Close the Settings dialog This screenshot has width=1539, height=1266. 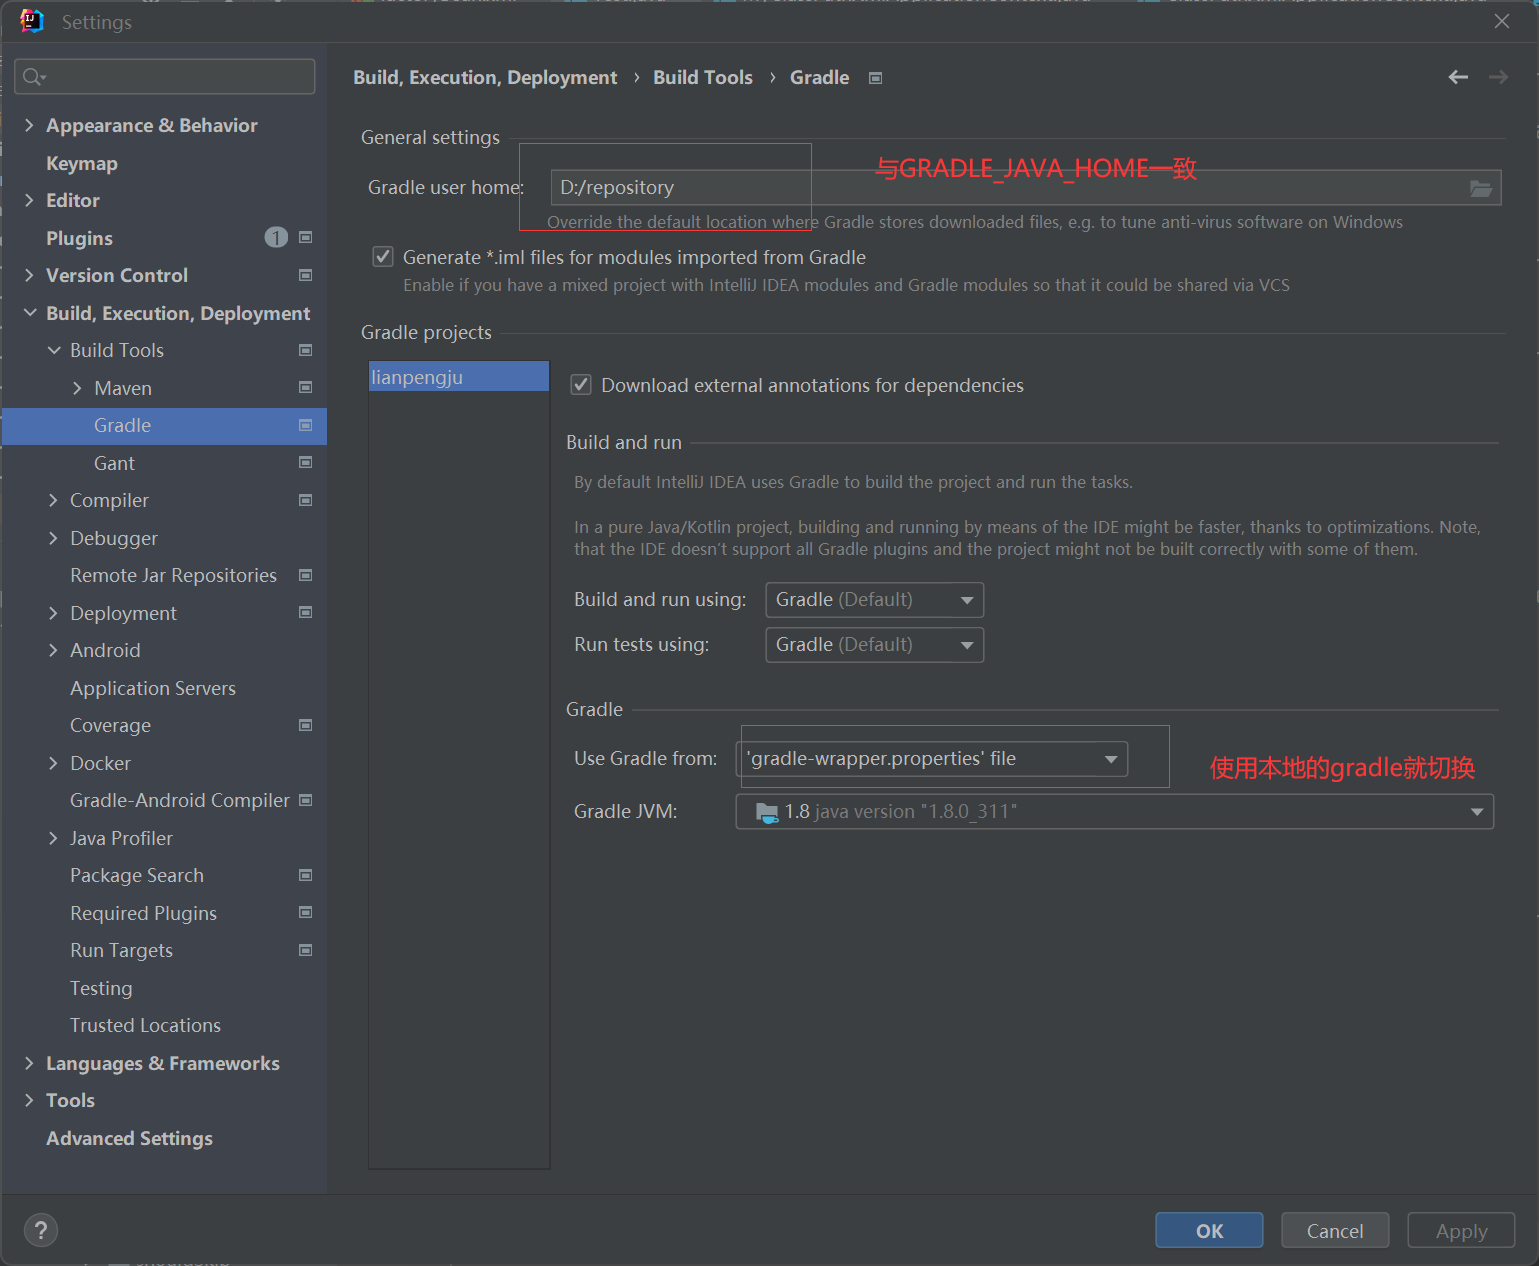(1502, 21)
